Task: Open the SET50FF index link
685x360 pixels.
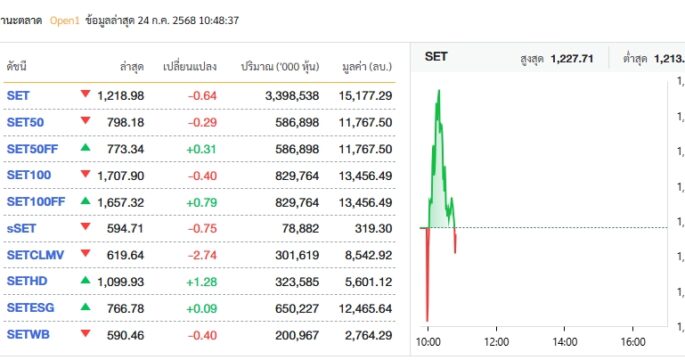Action: tap(32, 149)
